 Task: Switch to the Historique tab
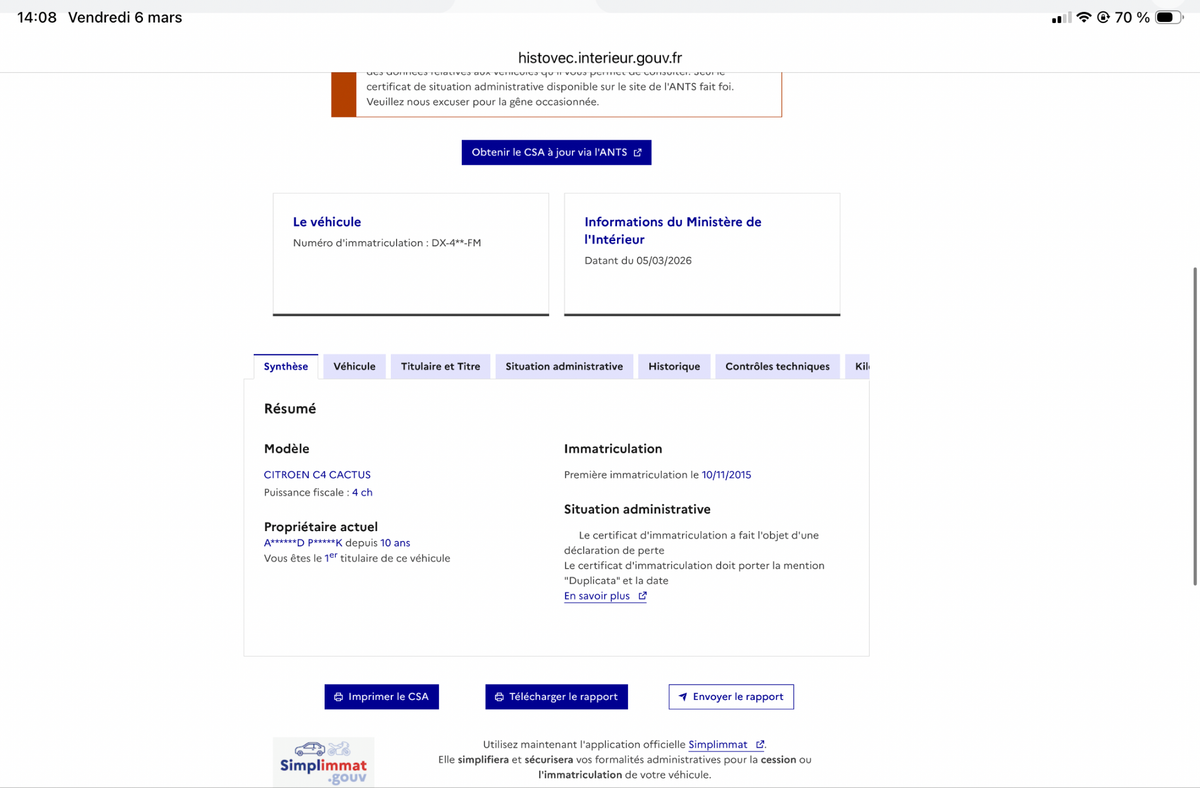(x=674, y=367)
